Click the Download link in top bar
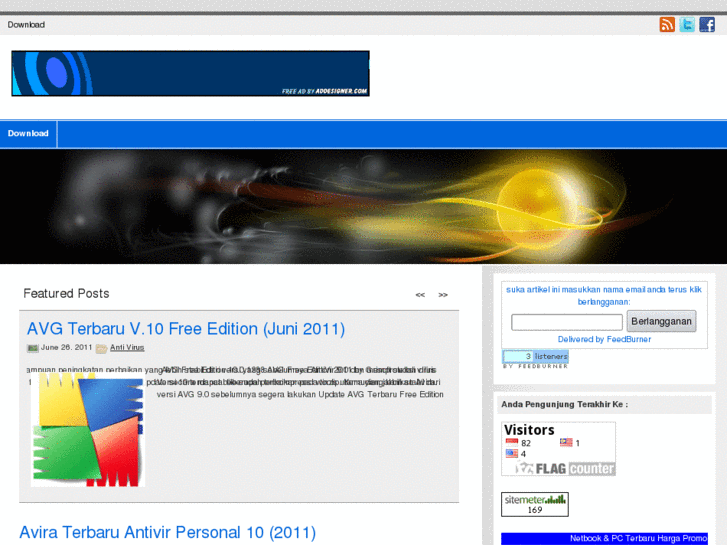This screenshot has width=727, height=545. (x=26, y=25)
